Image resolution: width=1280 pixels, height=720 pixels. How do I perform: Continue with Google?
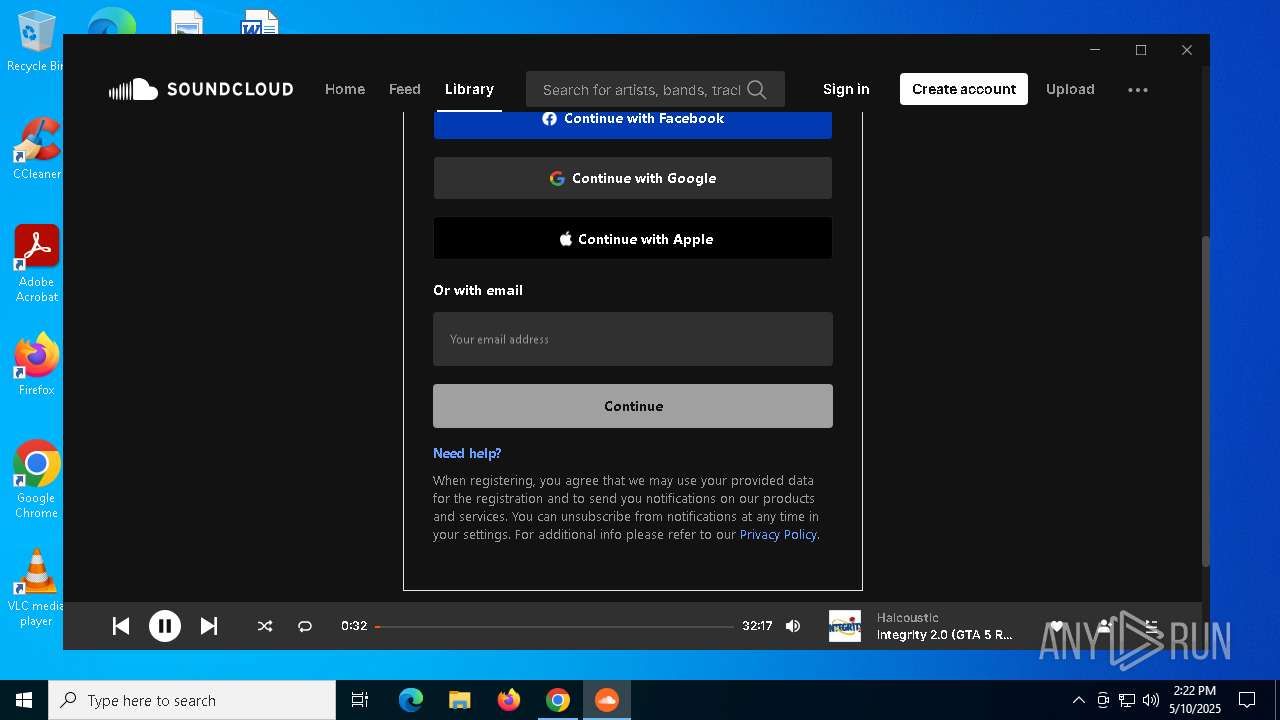click(633, 178)
